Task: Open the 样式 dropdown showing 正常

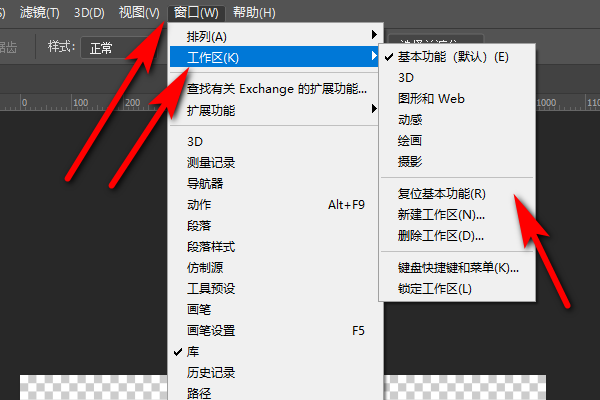Action: pyautogui.click(x=119, y=48)
